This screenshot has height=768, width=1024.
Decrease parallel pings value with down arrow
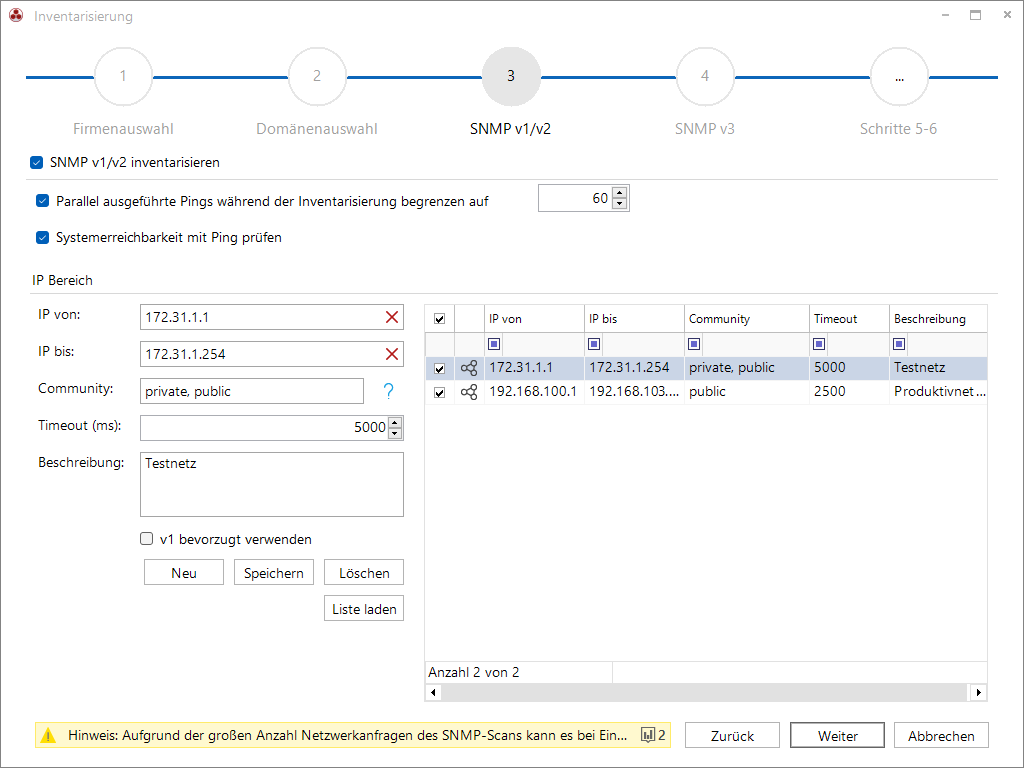pos(620,204)
